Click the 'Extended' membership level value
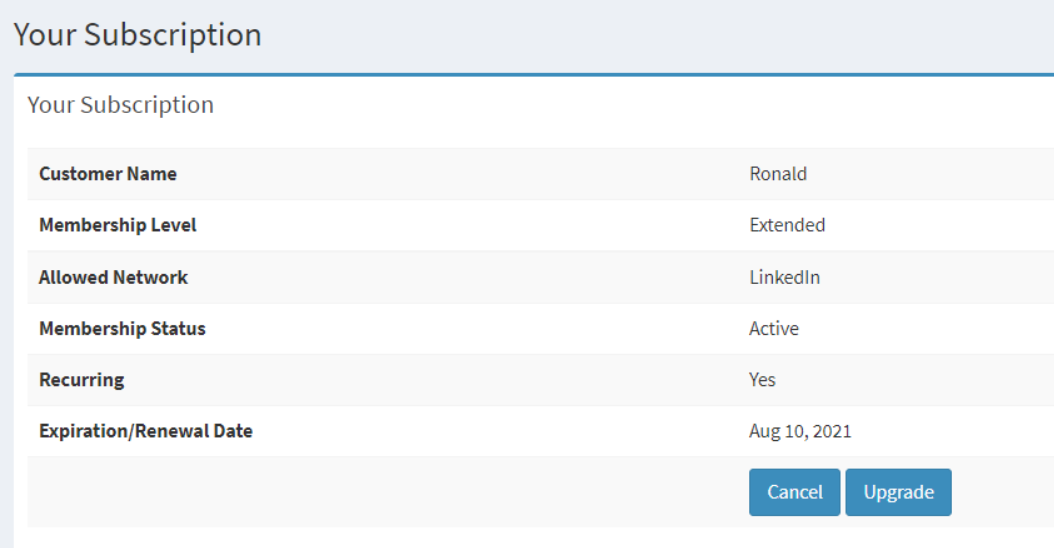The height and width of the screenshot is (548, 1054). point(787,225)
